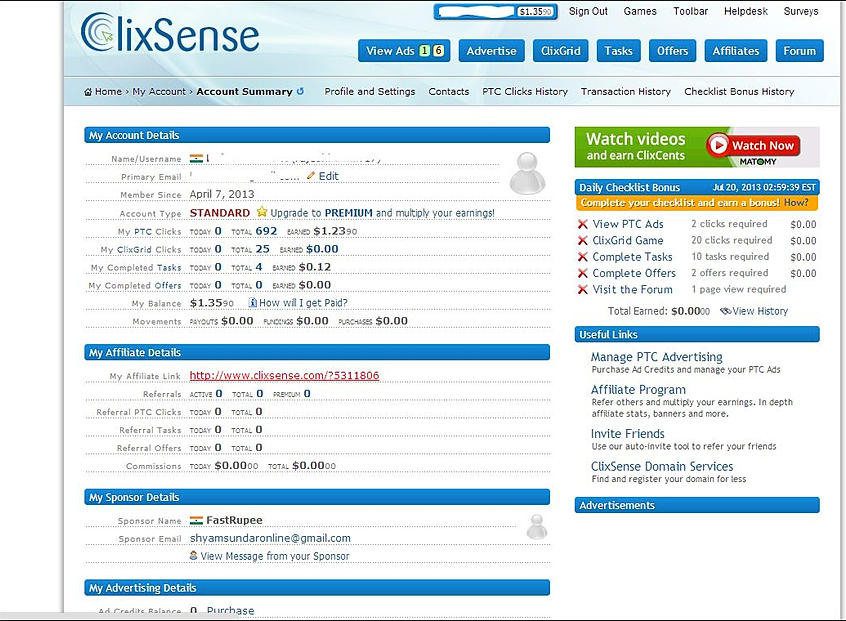Click the red X next to Complete Tasks
The width and height of the screenshot is (846, 621).
583,257
